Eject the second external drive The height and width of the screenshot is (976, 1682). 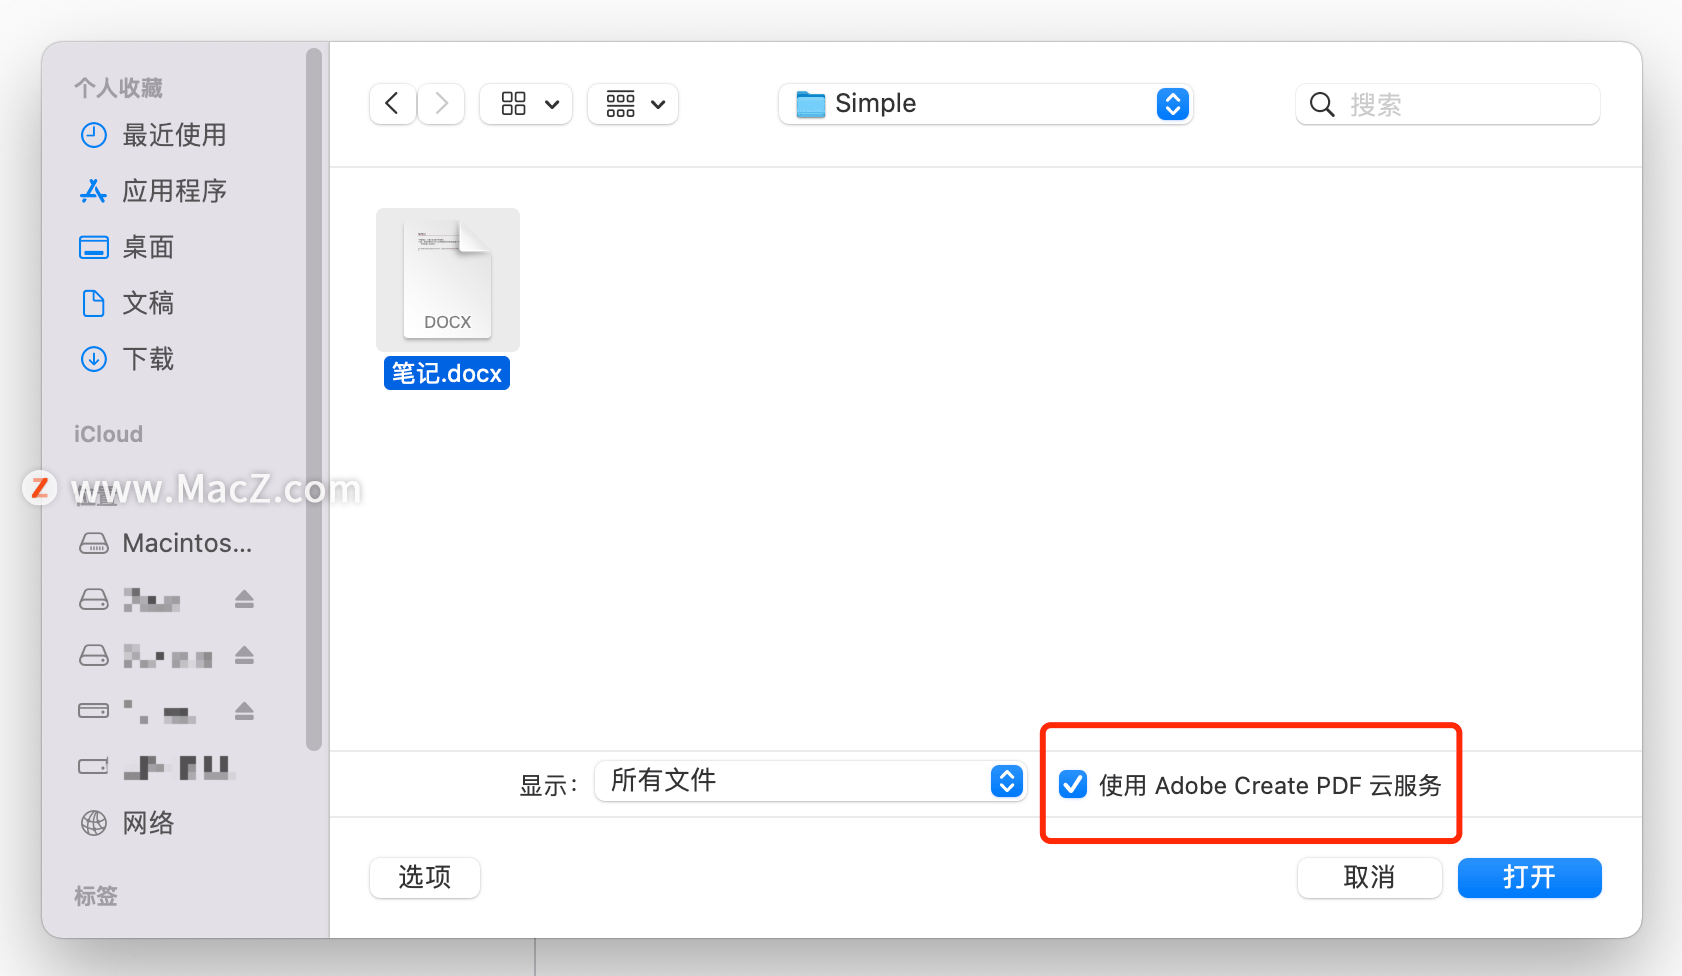point(244,655)
